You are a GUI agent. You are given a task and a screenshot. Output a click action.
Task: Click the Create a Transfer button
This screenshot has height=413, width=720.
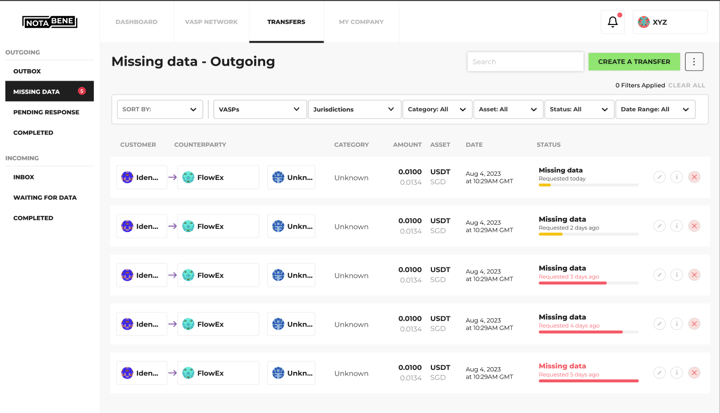pos(634,62)
